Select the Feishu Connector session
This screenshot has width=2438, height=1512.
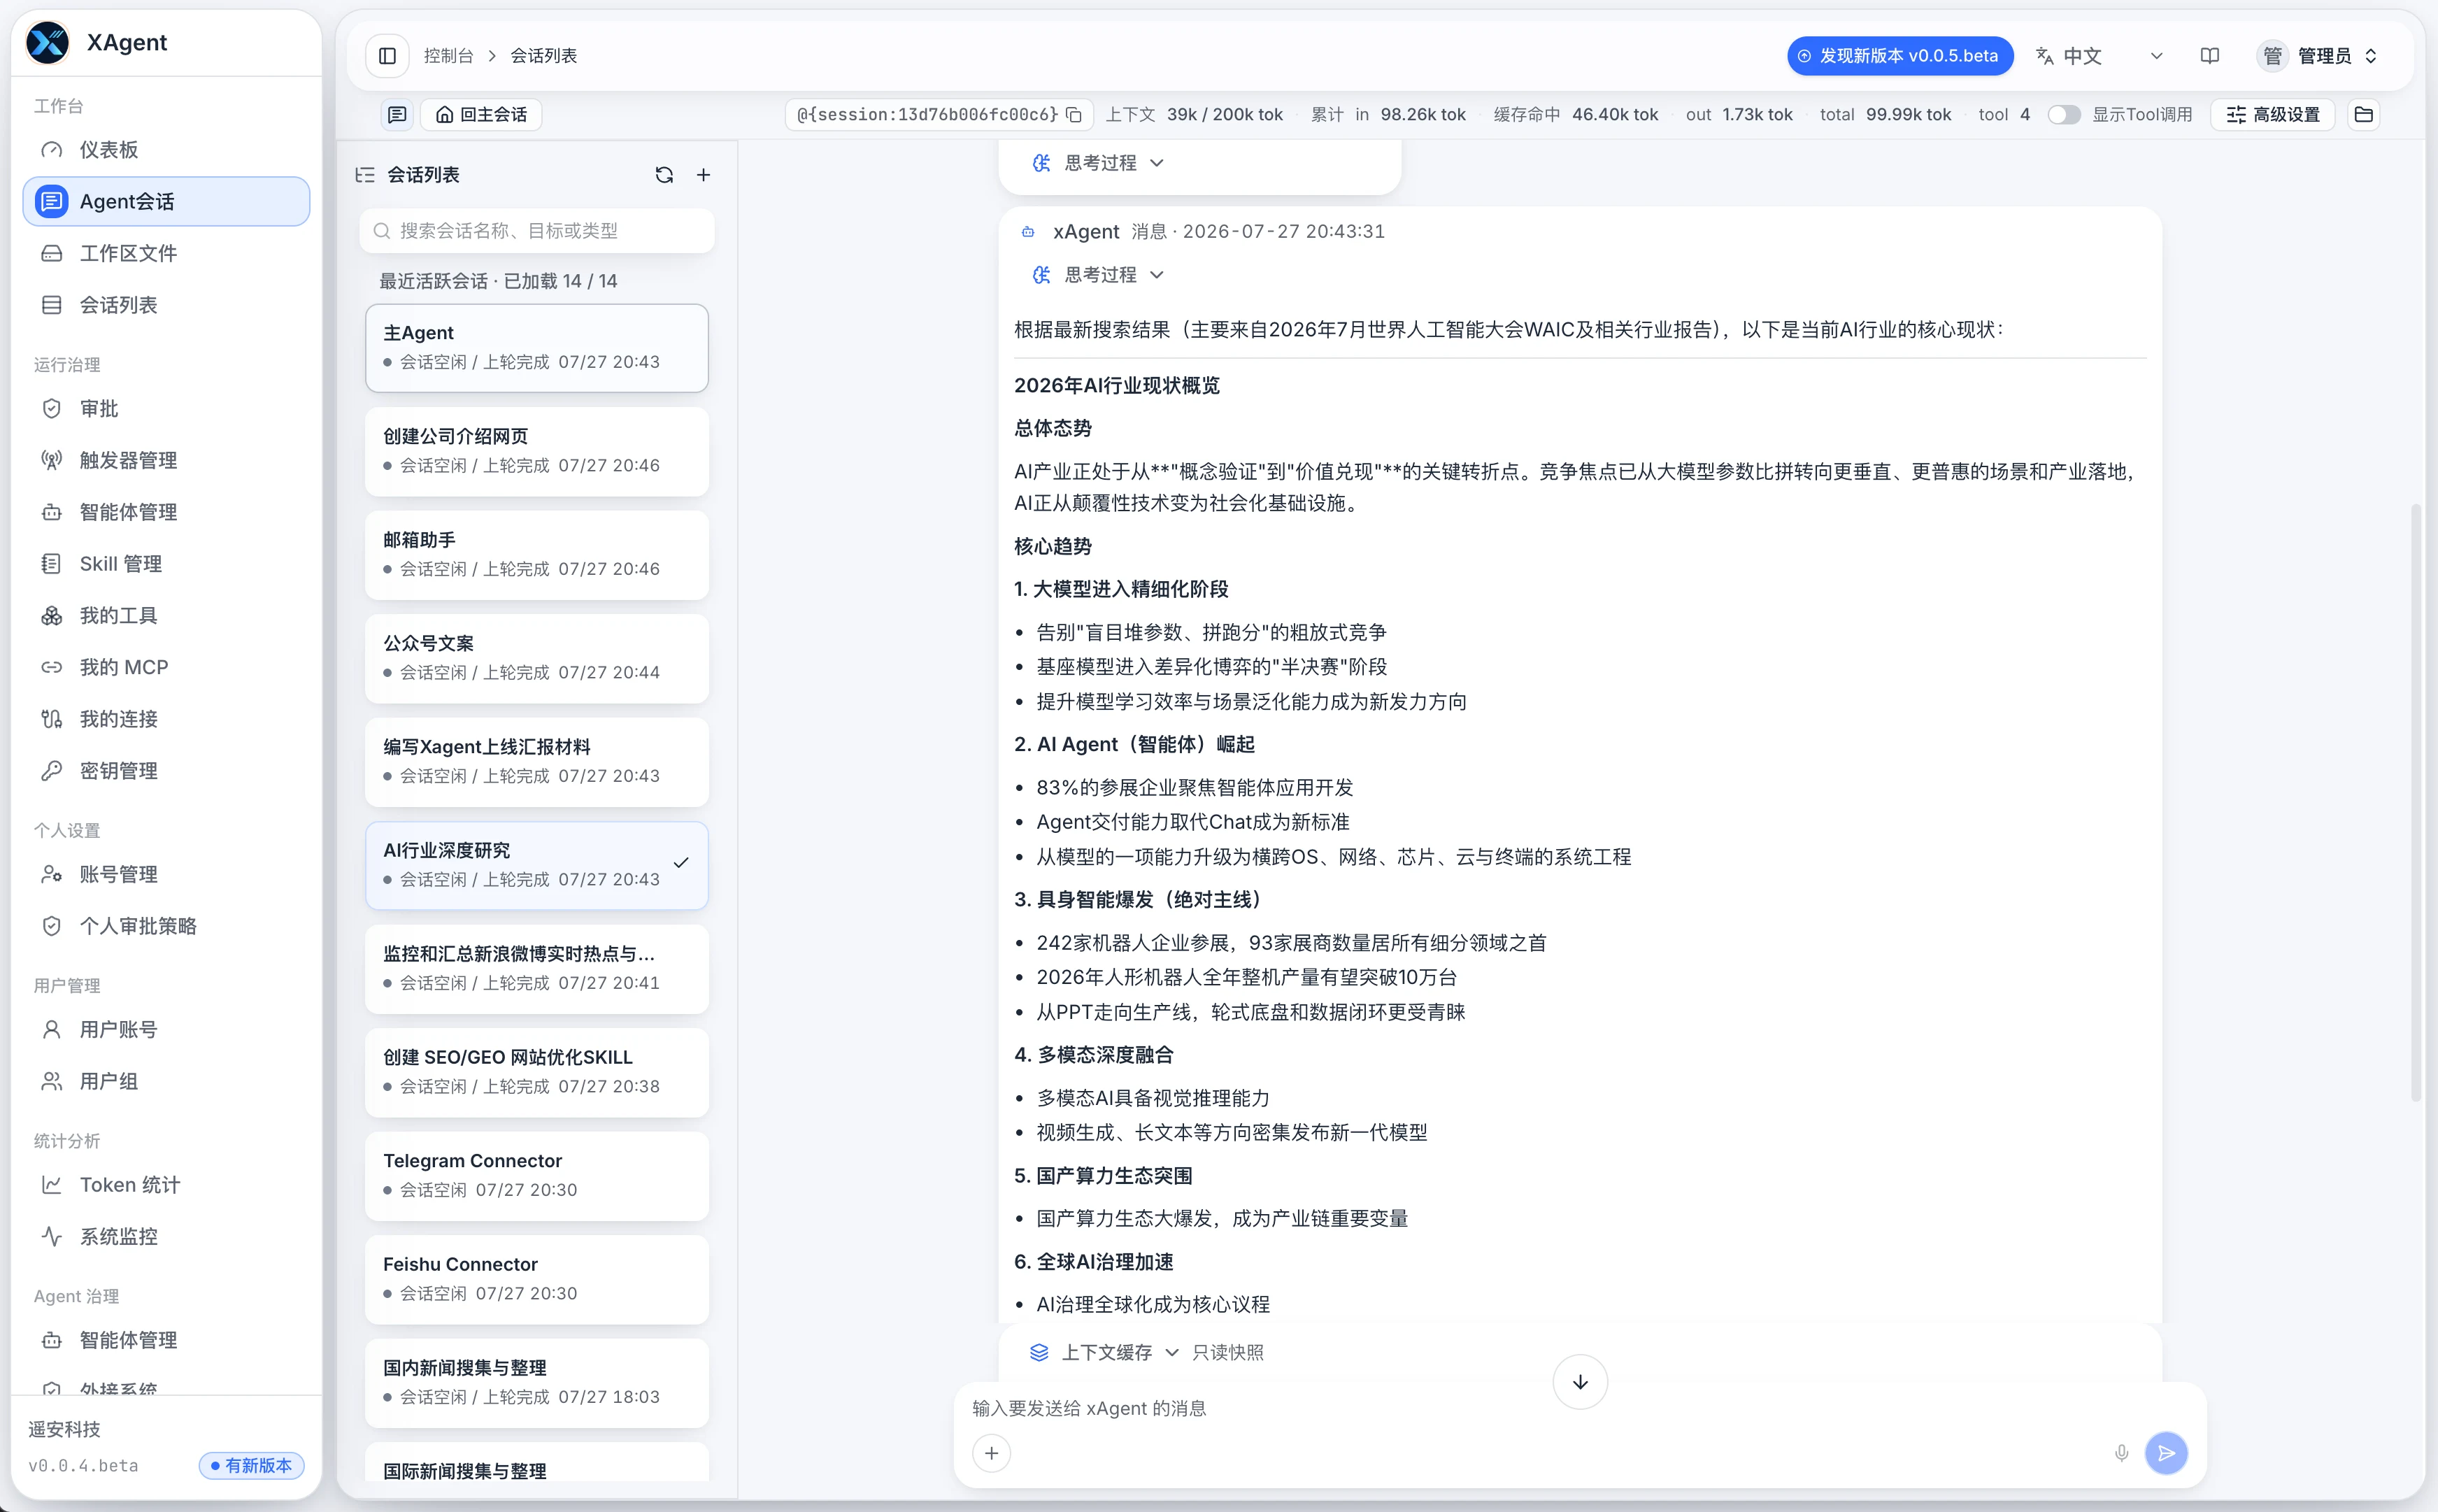point(537,1279)
